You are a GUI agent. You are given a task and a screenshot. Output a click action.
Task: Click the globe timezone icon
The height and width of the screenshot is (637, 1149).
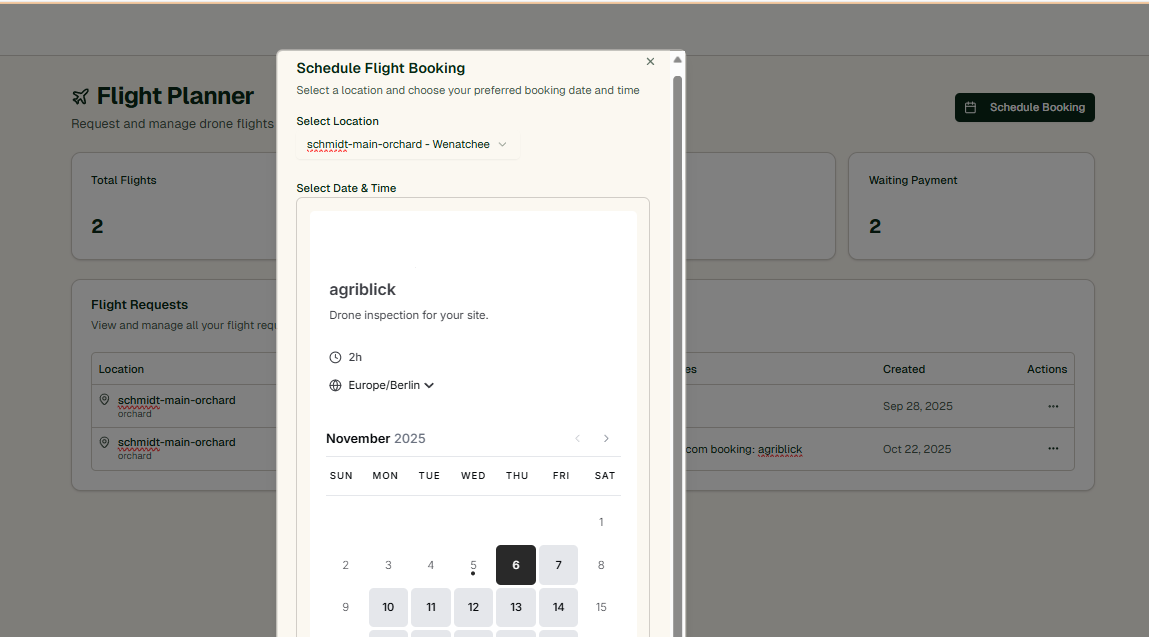click(335, 385)
